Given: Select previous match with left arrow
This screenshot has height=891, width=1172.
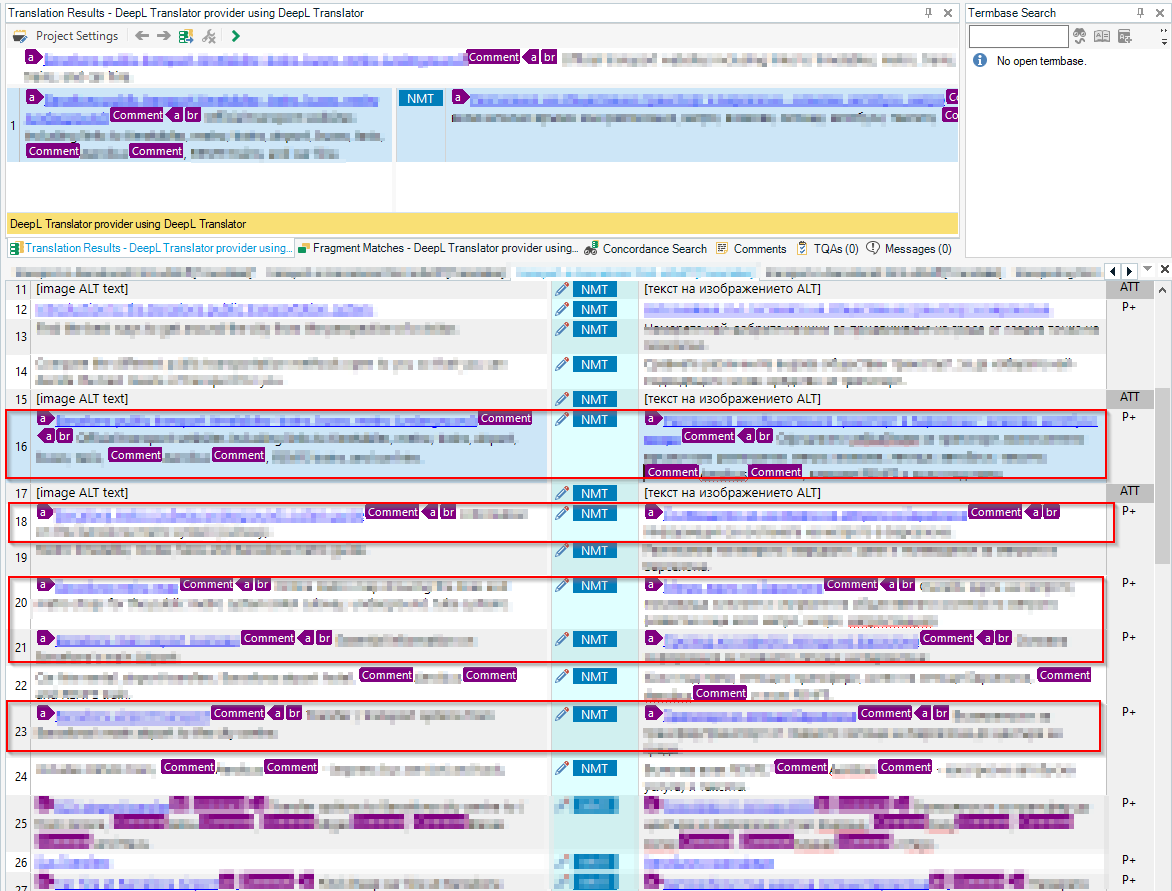Looking at the screenshot, I should (142, 36).
